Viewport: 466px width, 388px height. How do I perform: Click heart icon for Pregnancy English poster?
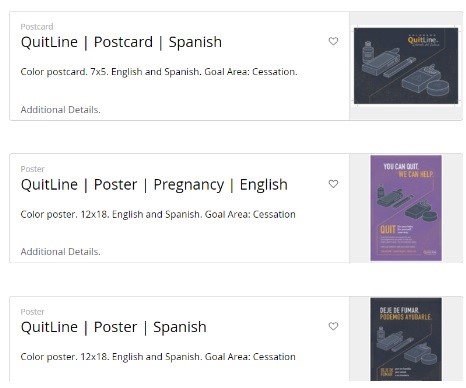333,184
